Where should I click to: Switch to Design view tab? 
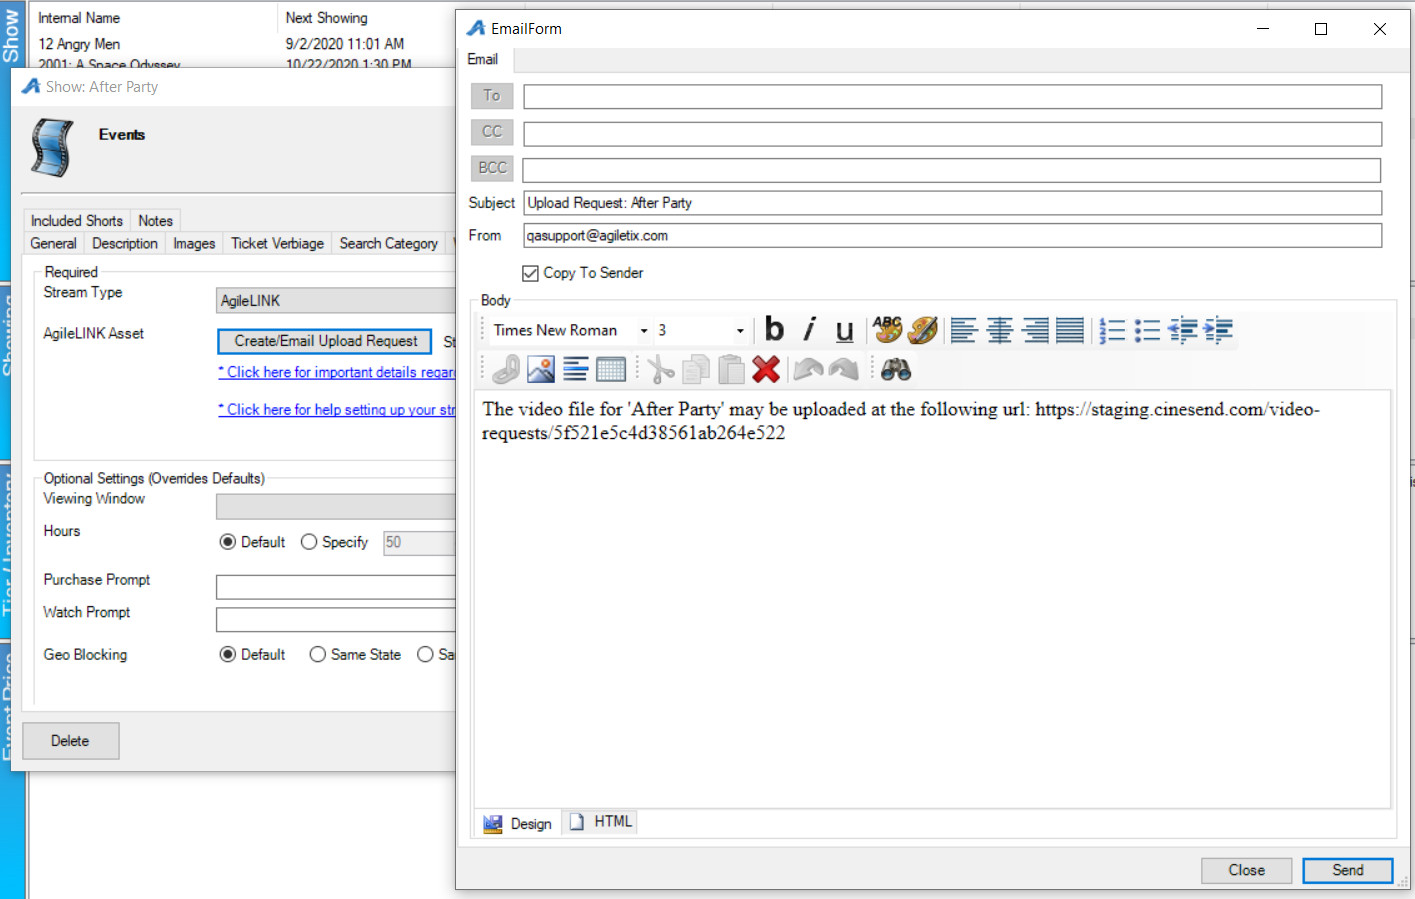tap(518, 824)
